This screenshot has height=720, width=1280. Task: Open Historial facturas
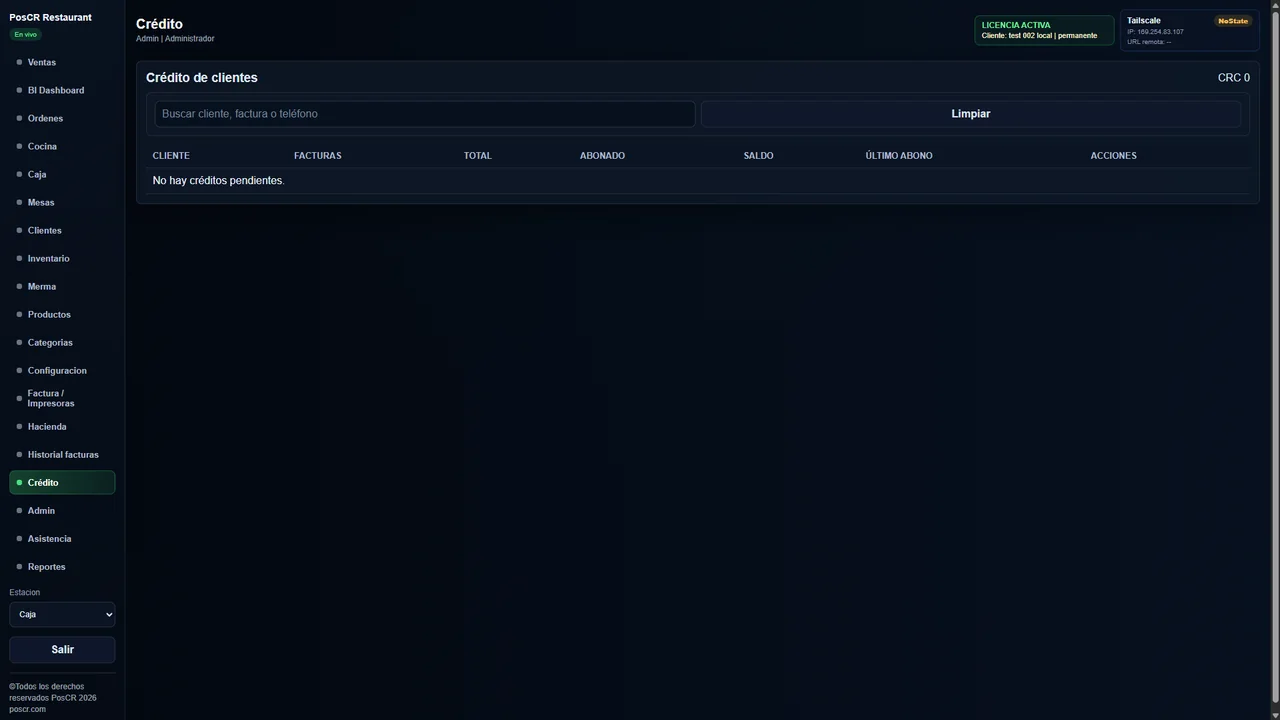62,454
